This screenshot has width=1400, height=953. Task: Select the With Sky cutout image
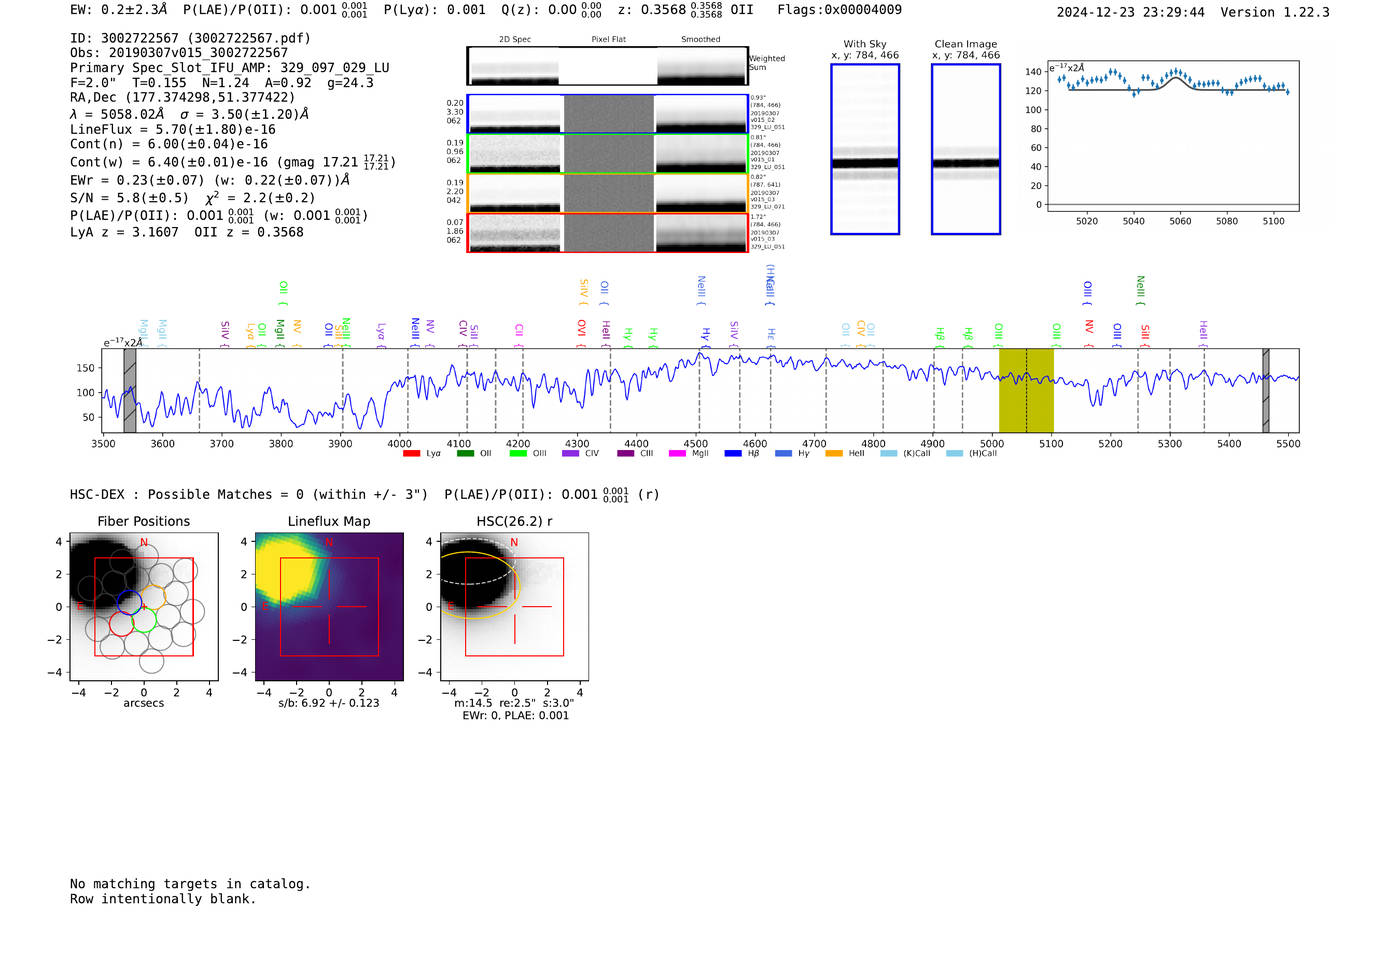[x=865, y=149]
